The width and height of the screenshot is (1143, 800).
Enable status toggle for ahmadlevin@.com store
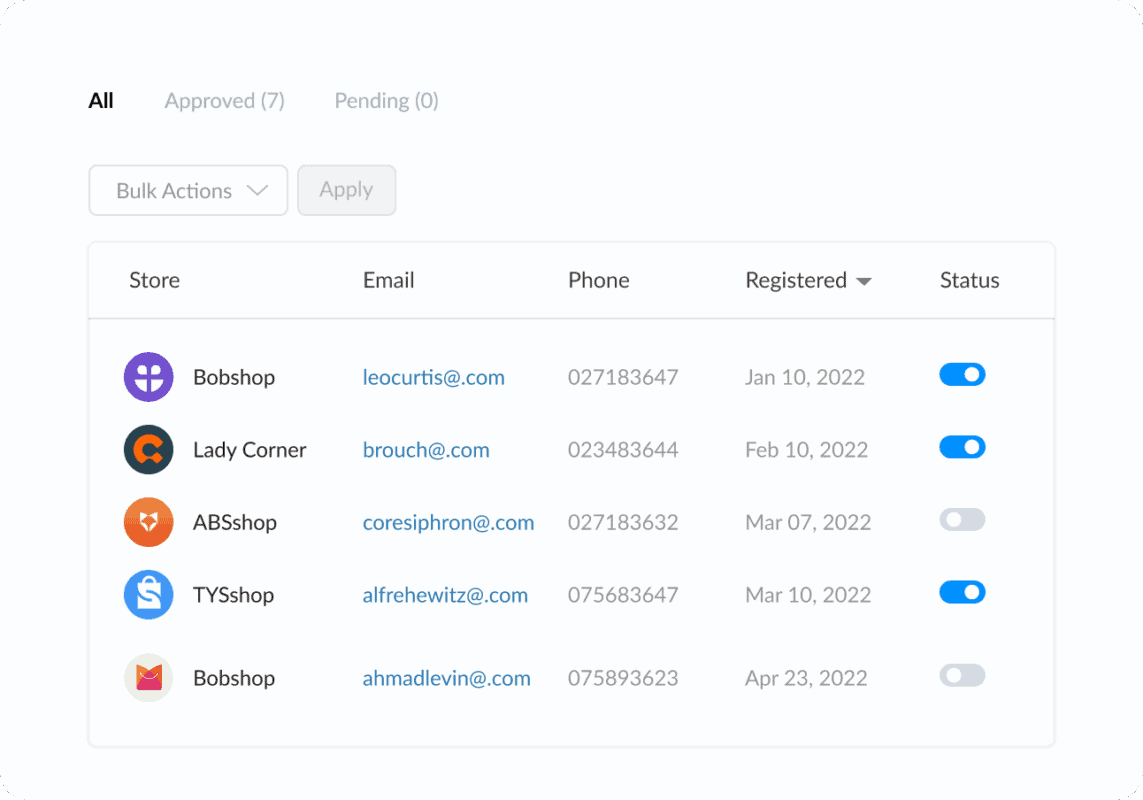pyautogui.click(x=962, y=676)
